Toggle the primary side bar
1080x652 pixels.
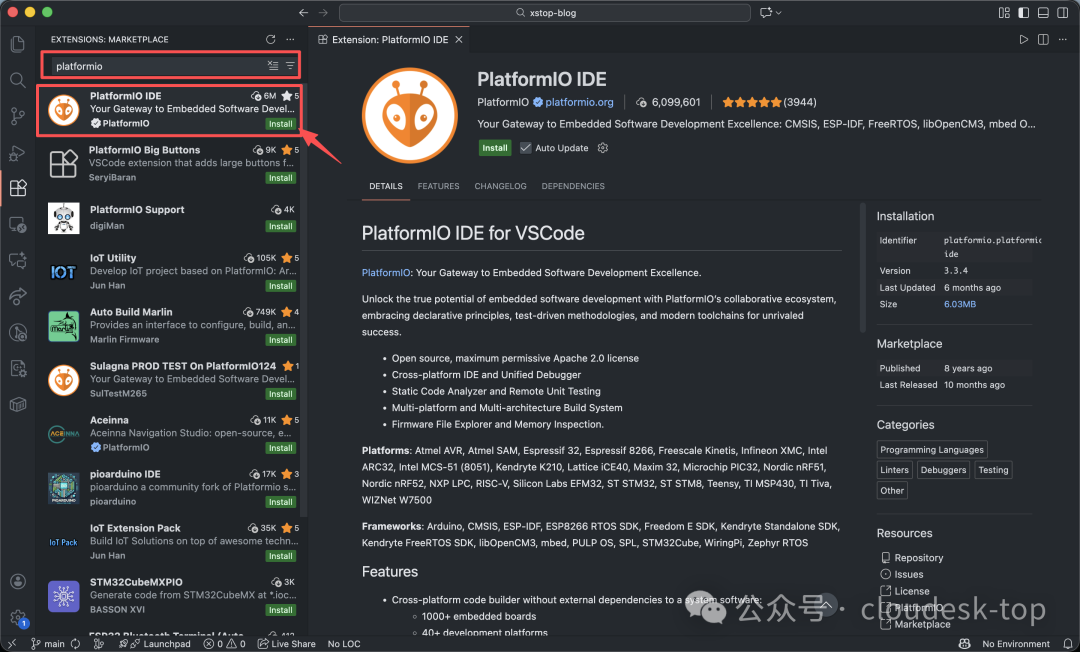tap(1024, 12)
